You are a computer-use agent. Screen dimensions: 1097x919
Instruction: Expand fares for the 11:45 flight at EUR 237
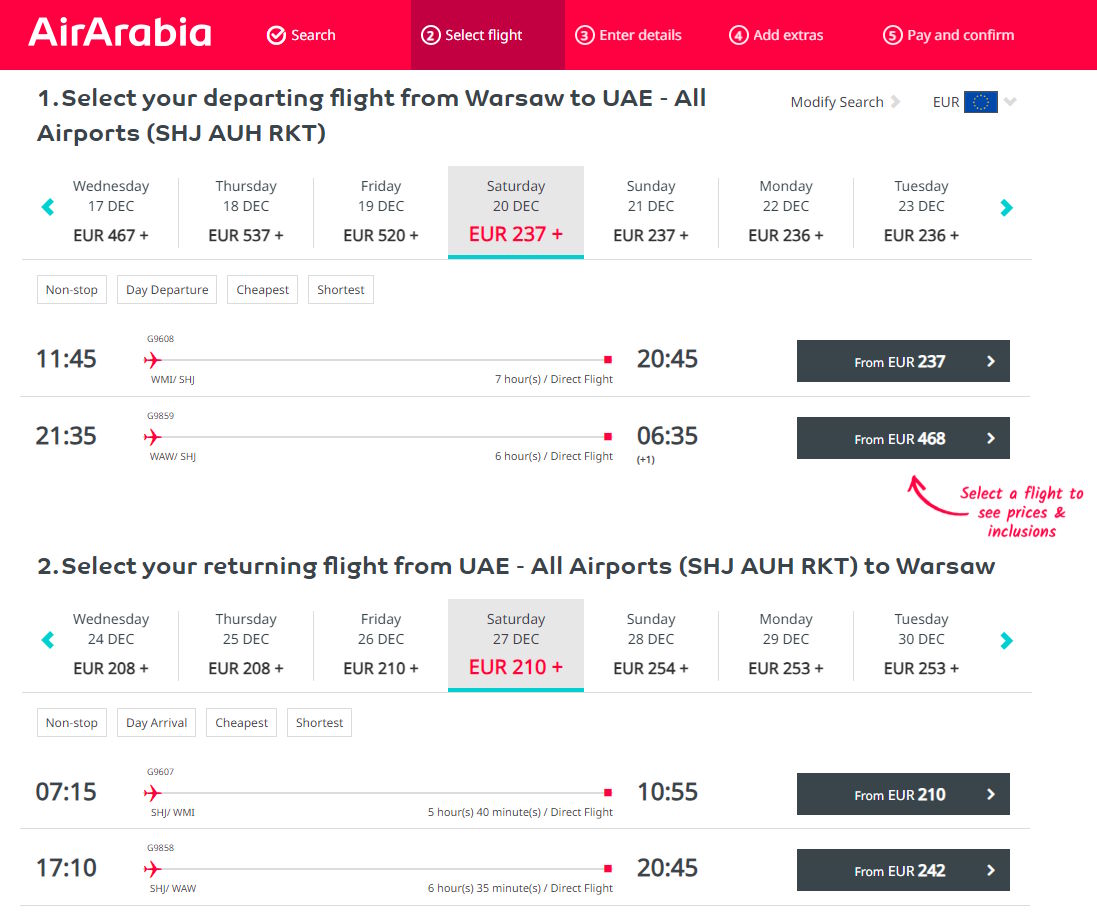point(902,362)
